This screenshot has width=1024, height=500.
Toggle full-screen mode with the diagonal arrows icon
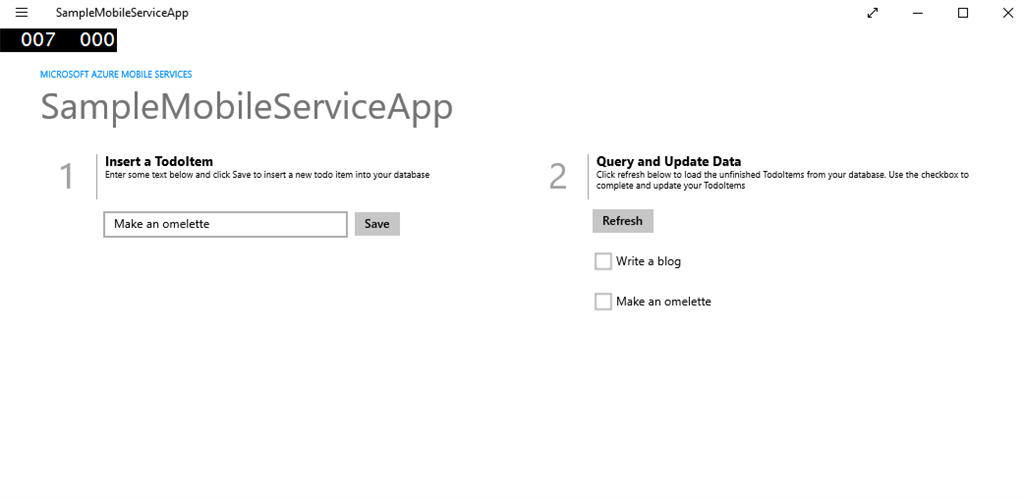pyautogui.click(x=872, y=12)
